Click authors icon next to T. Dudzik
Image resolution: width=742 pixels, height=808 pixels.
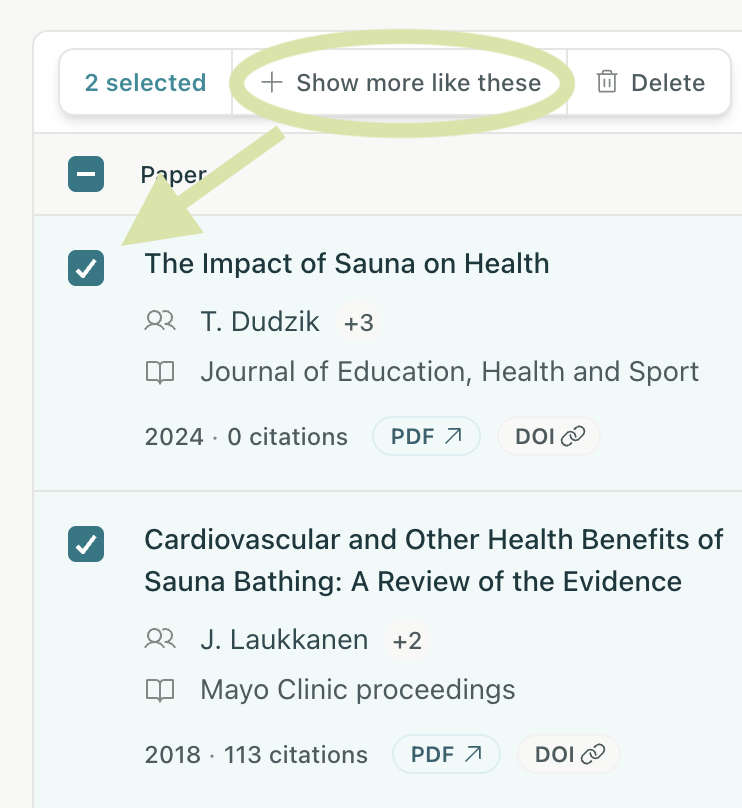click(160, 321)
